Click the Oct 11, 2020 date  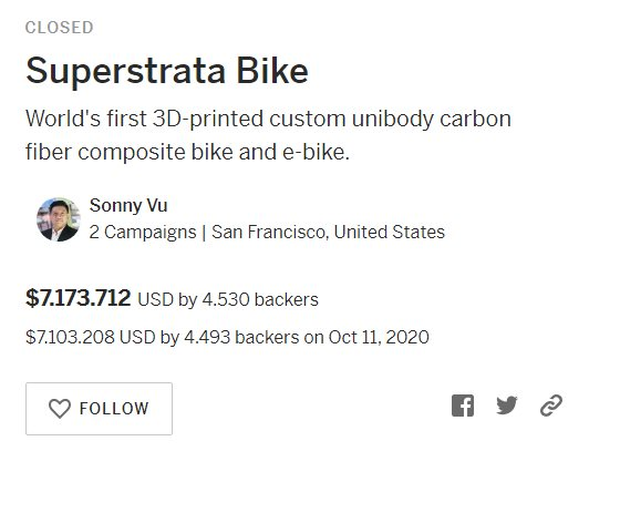379,337
